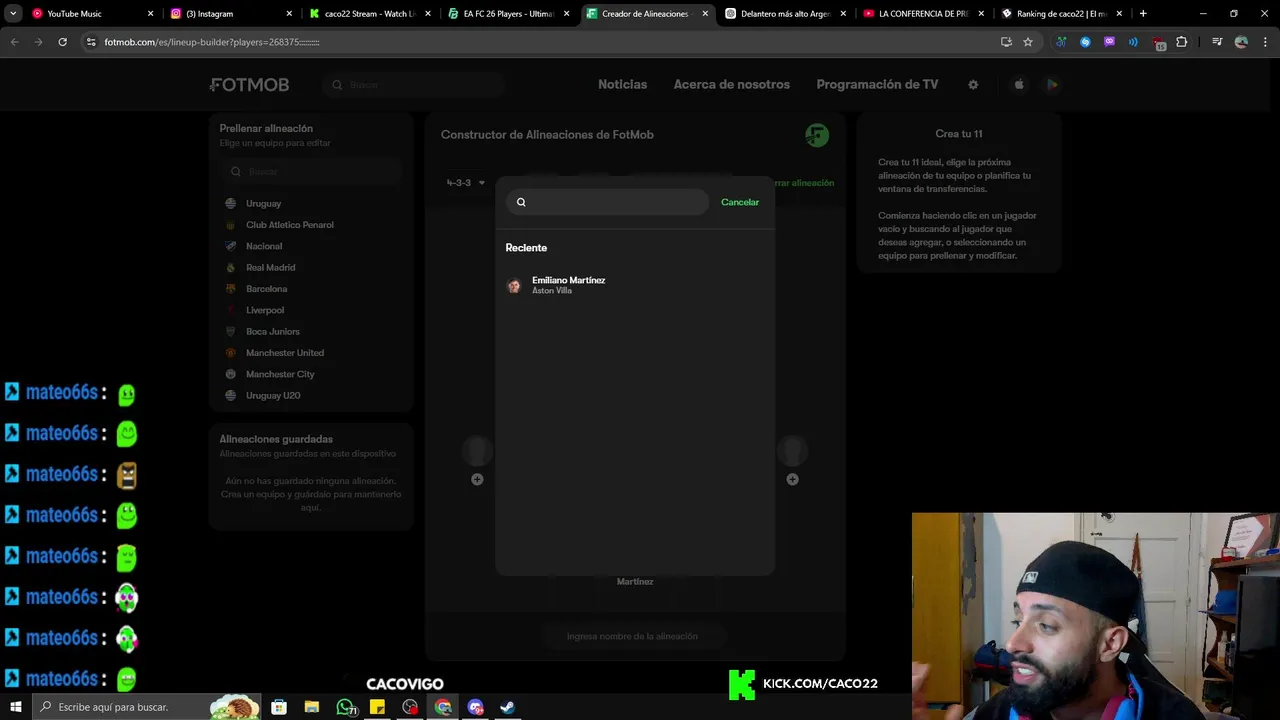Click the Martínez goalkeeper label on pitch
The width and height of the screenshot is (1280, 720).
pyautogui.click(x=635, y=582)
